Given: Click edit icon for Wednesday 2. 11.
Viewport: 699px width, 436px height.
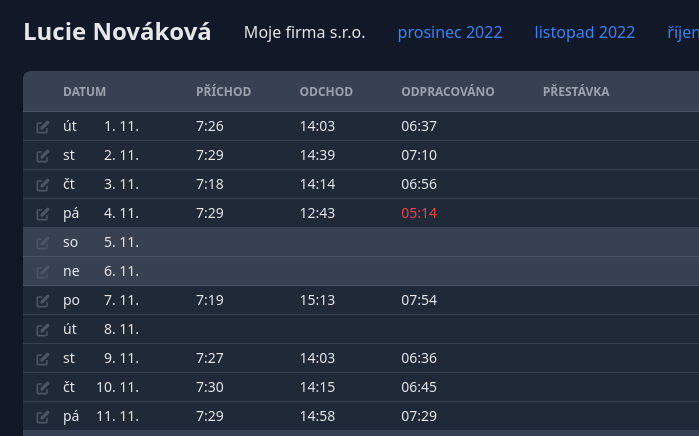Looking at the screenshot, I should 42,156.
